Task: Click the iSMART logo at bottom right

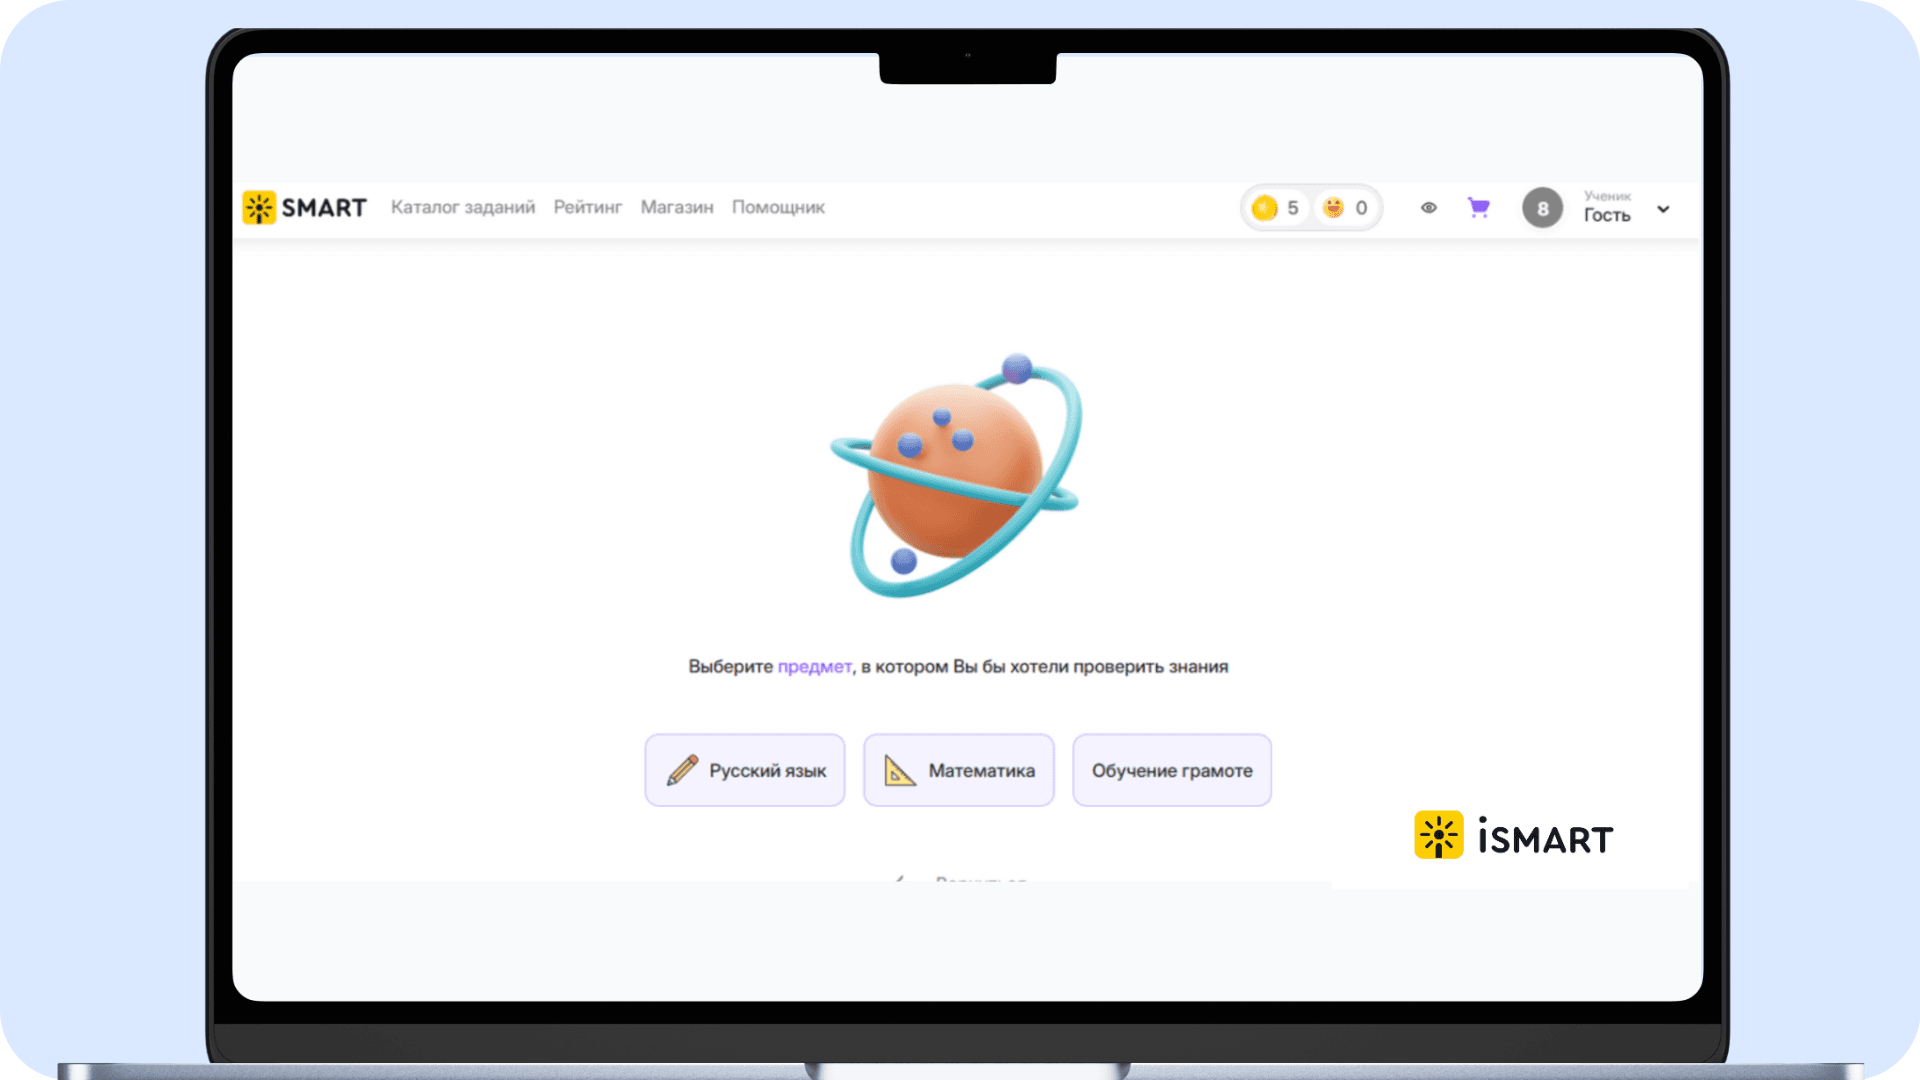Action: pos(1513,836)
